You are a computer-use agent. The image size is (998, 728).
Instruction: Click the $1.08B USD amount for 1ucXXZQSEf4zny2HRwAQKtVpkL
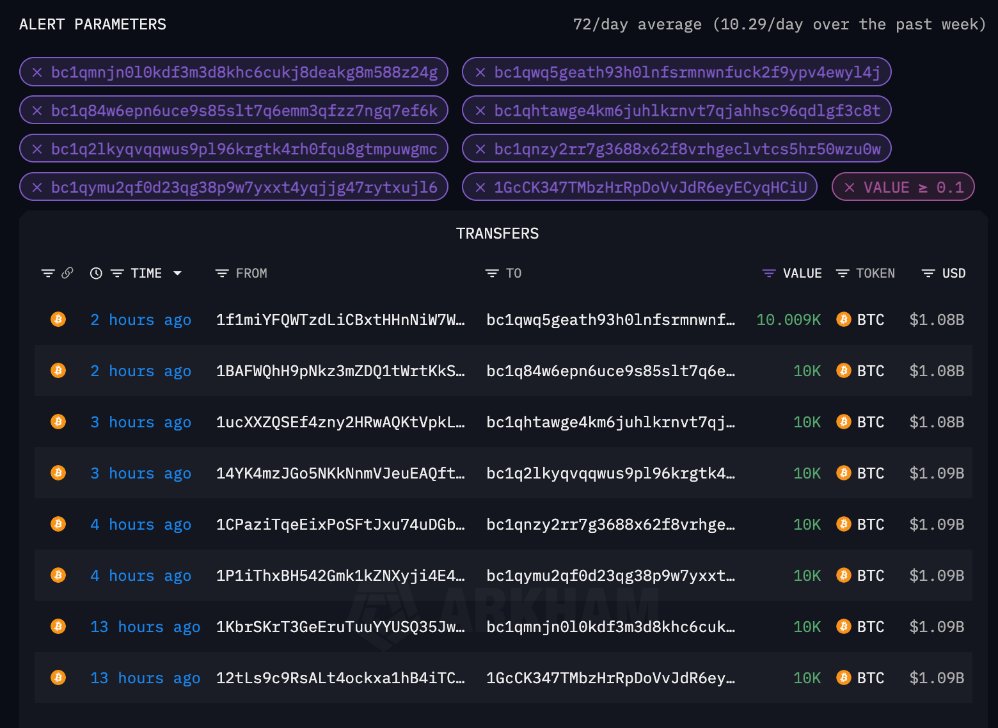tap(936, 422)
